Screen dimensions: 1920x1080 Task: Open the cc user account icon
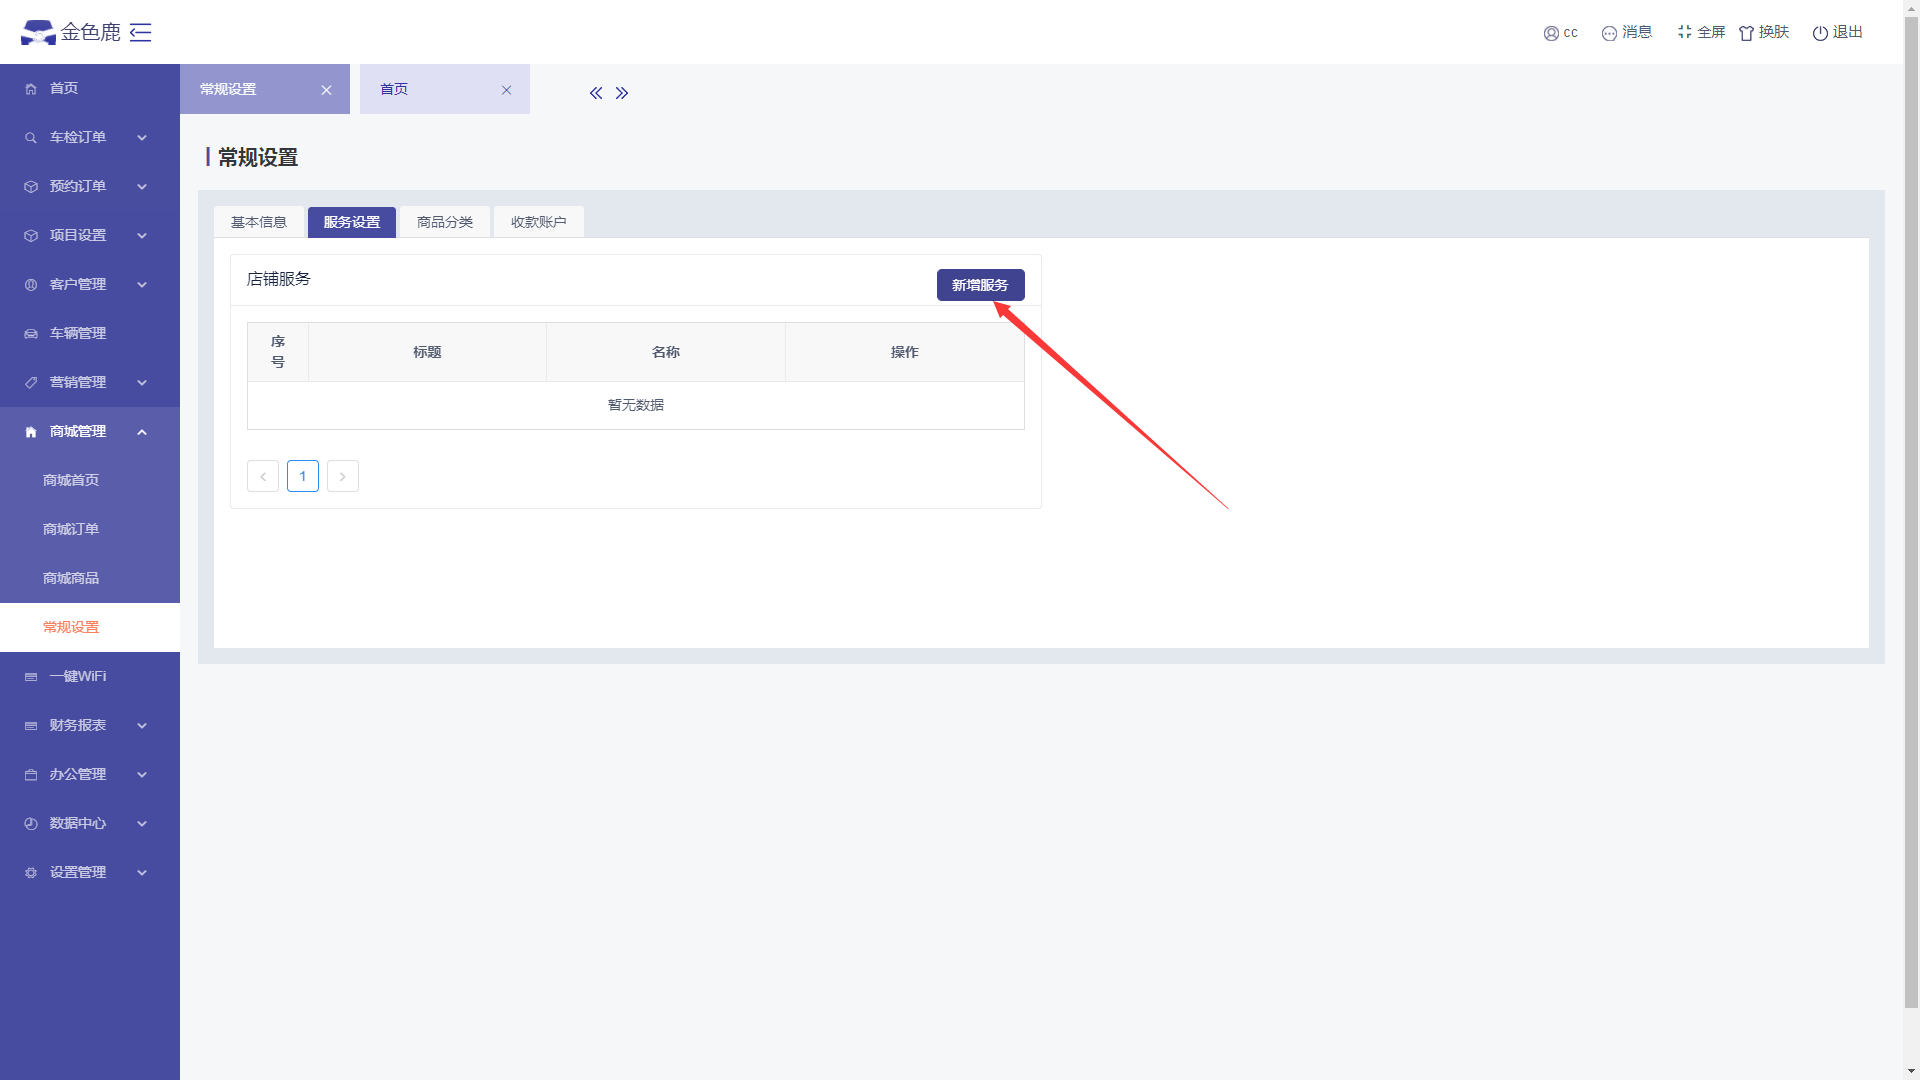coord(1551,33)
